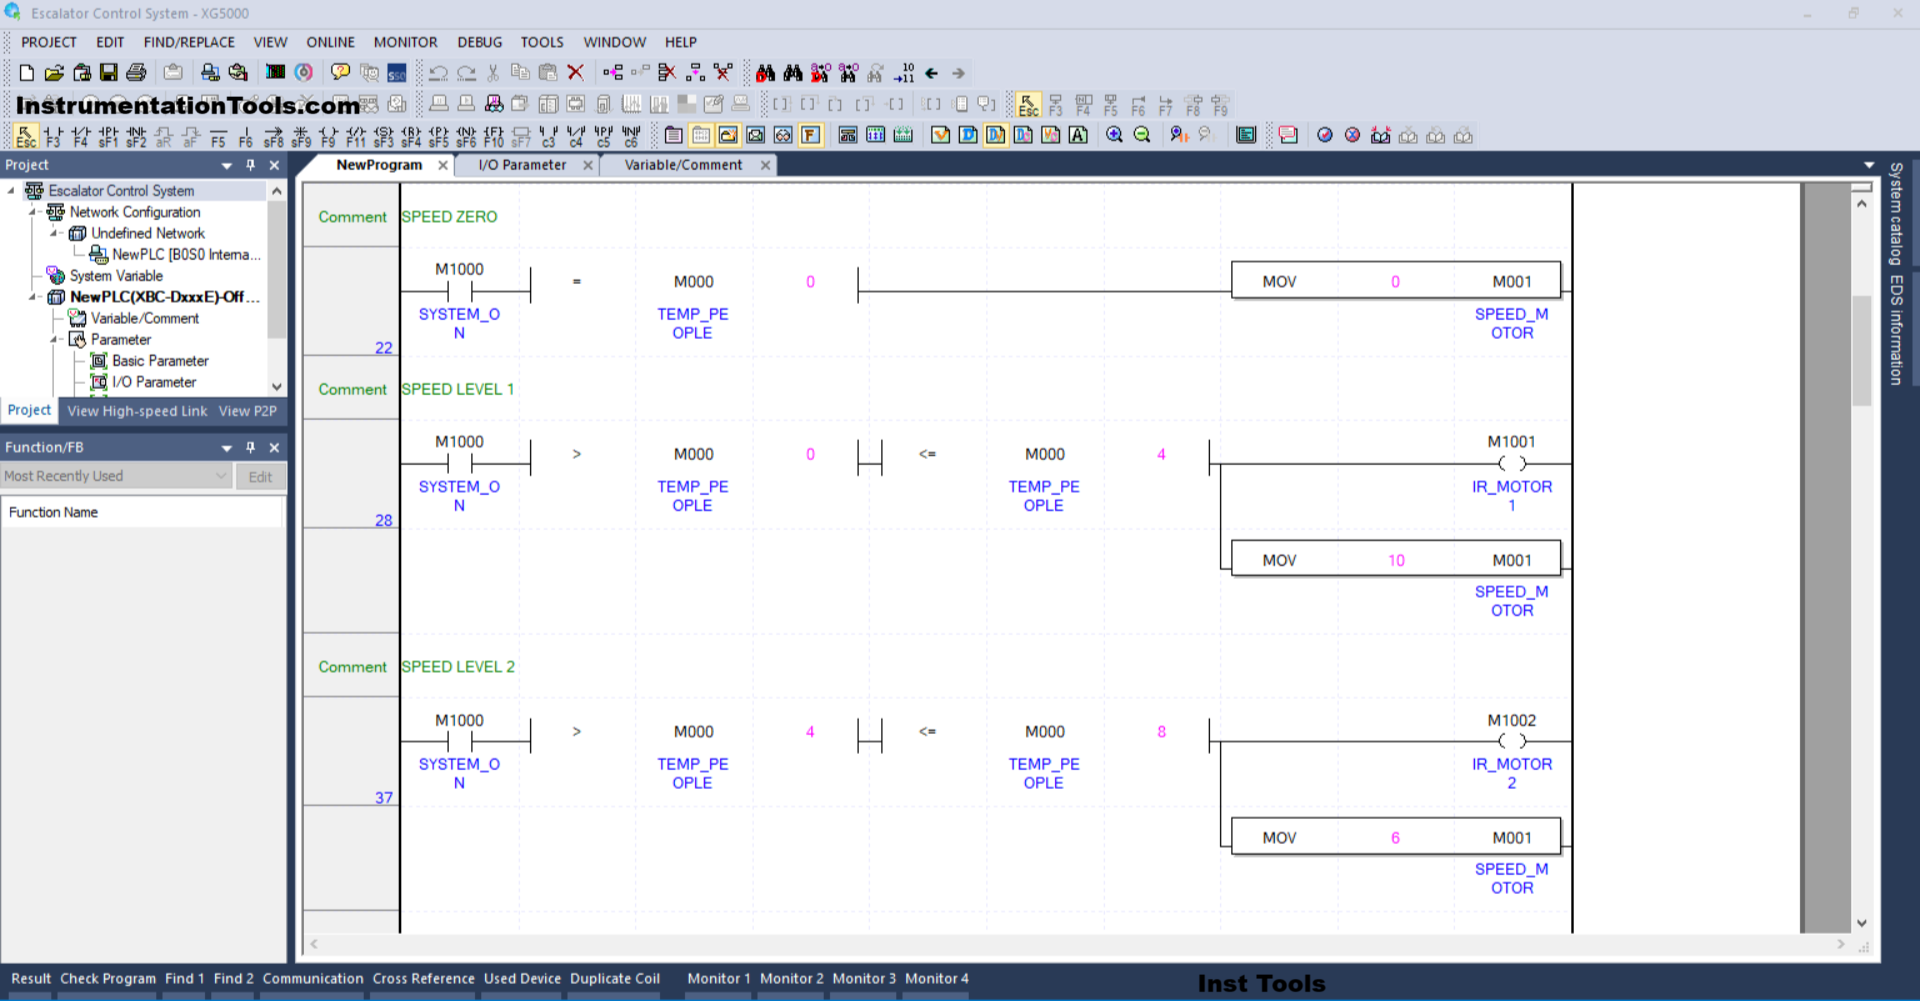Open the View P2P panel tab
Screen dimensions: 1920x1001
tap(247, 411)
